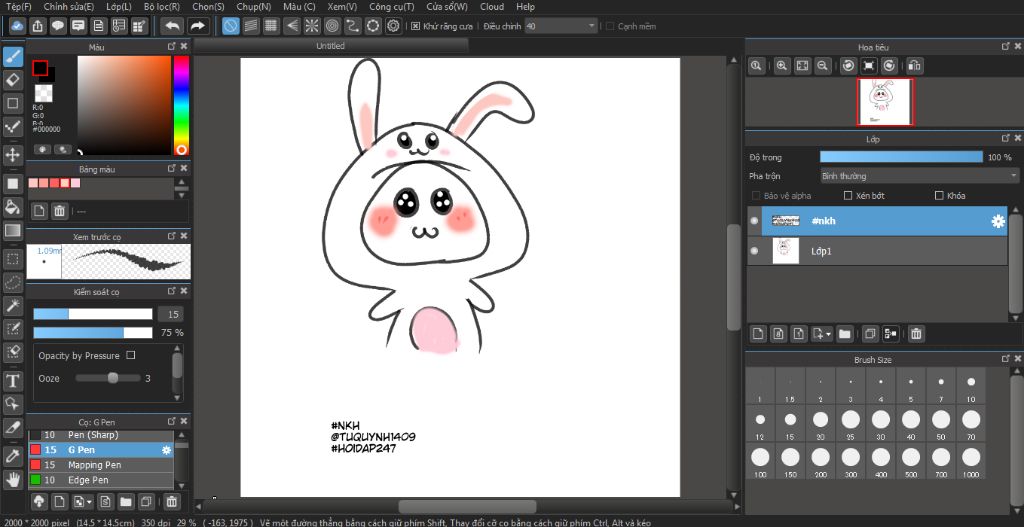Image resolution: width=1024 pixels, height=527 pixels.
Task: Select the Magic Wand tool
Action: click(x=12, y=305)
